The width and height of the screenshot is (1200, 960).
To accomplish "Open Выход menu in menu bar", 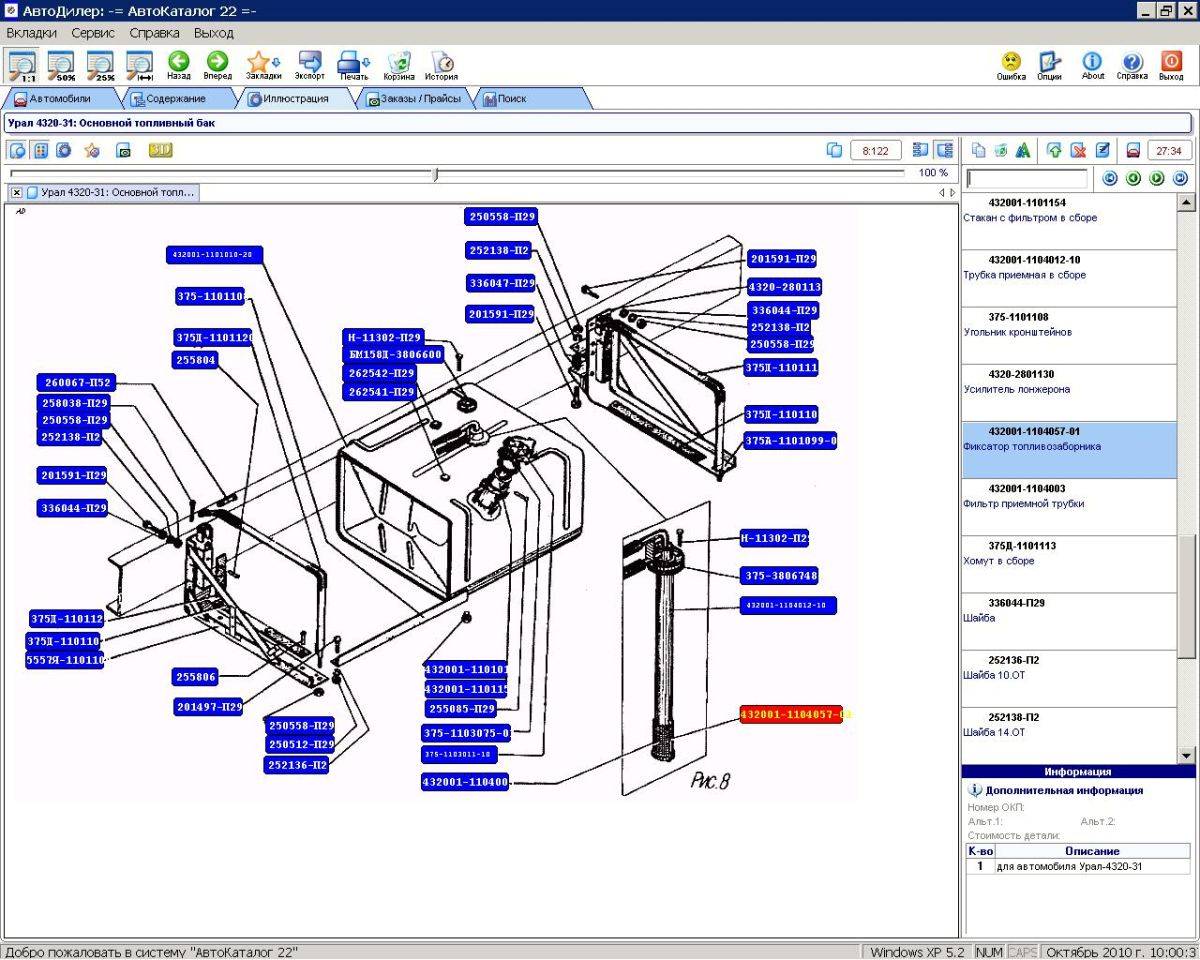I will coord(213,33).
